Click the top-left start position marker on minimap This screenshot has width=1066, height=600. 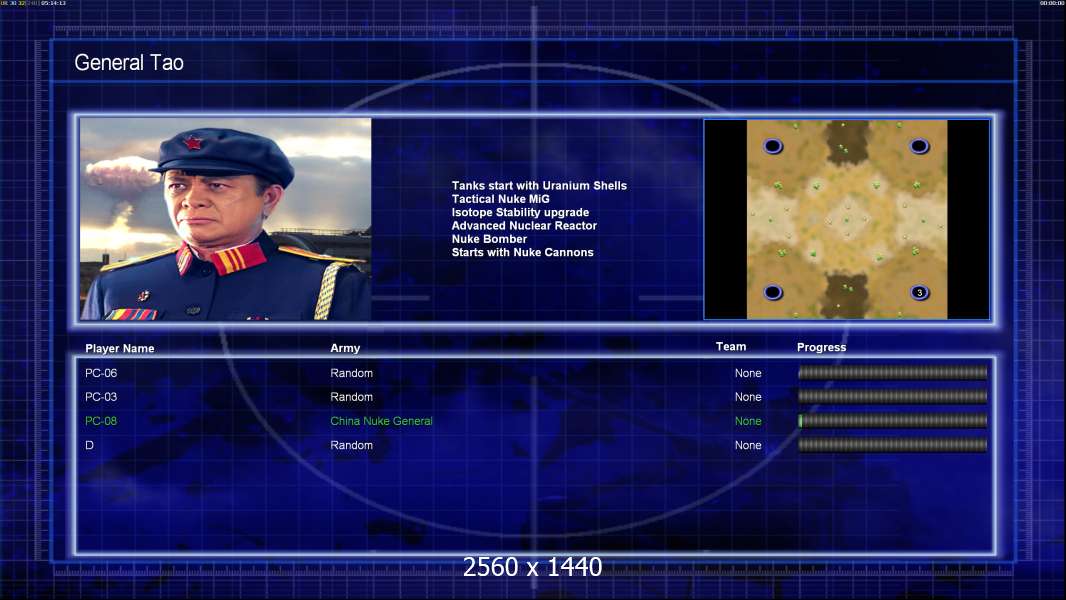(x=773, y=146)
